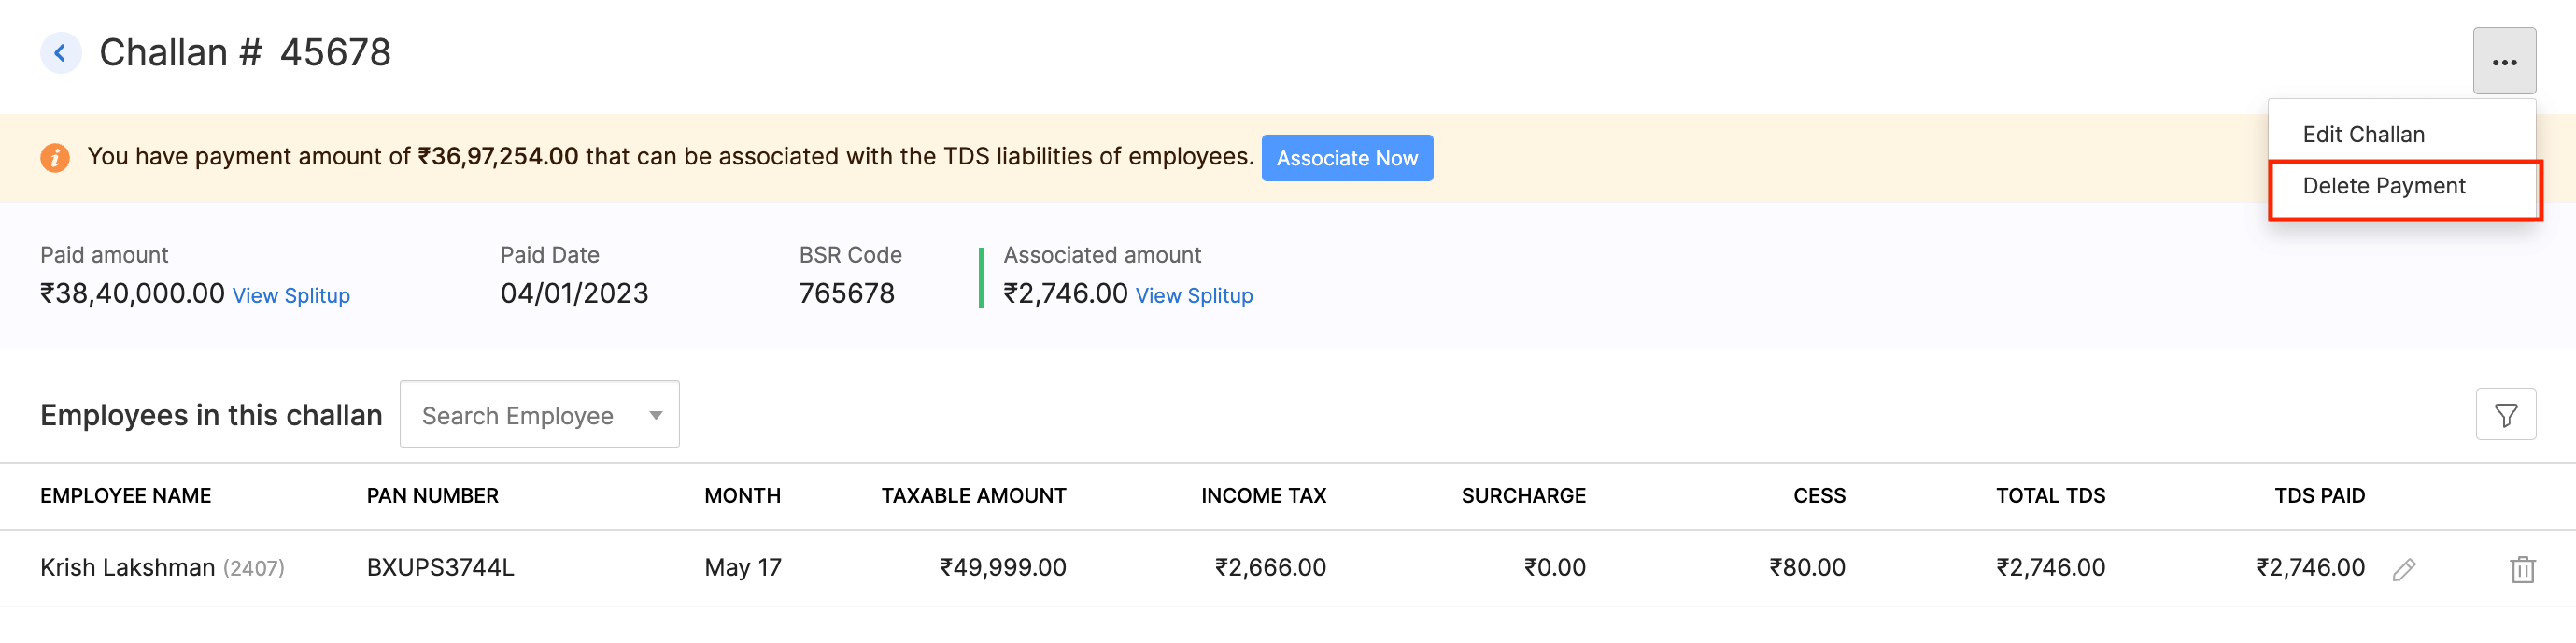Click the PAN NUMBER column header

tap(432, 496)
